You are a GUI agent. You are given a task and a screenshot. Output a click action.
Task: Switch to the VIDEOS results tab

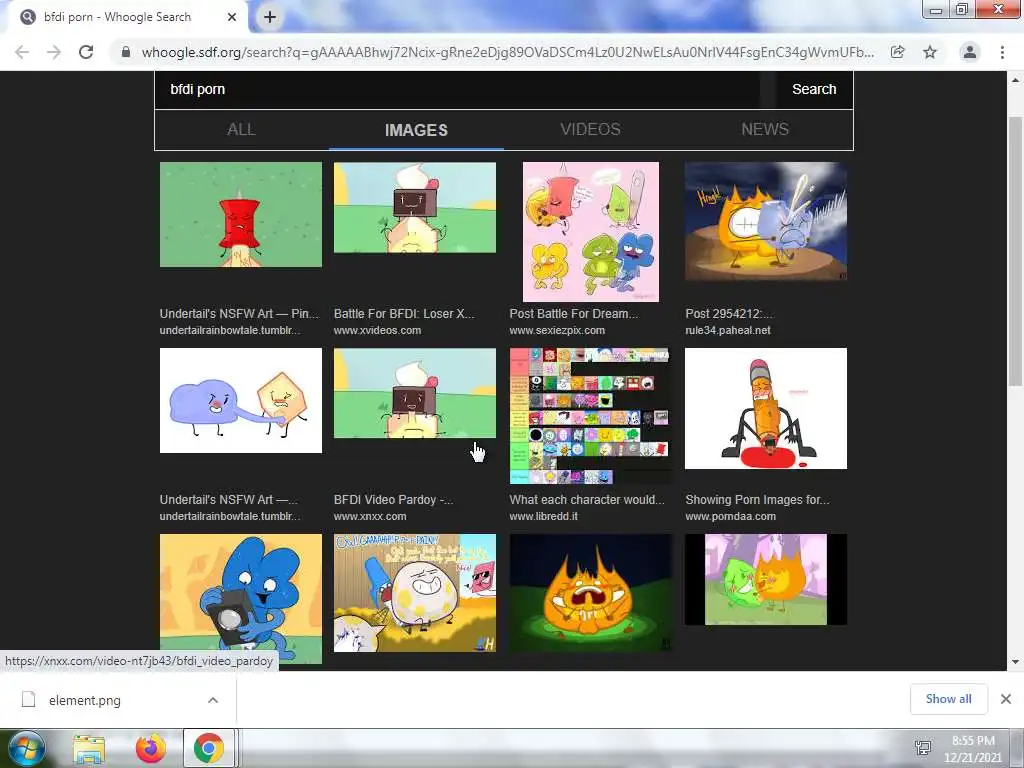pyautogui.click(x=590, y=129)
